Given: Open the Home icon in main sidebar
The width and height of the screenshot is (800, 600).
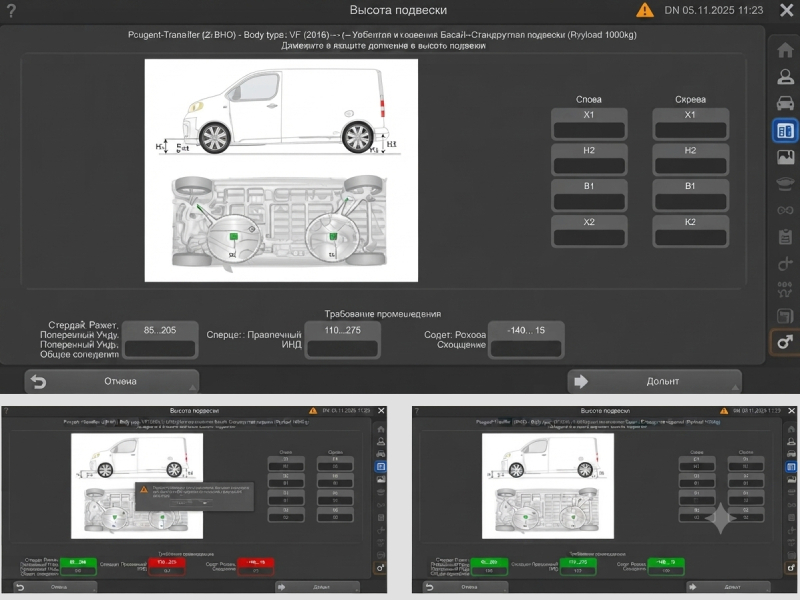Looking at the screenshot, I should point(785,50).
